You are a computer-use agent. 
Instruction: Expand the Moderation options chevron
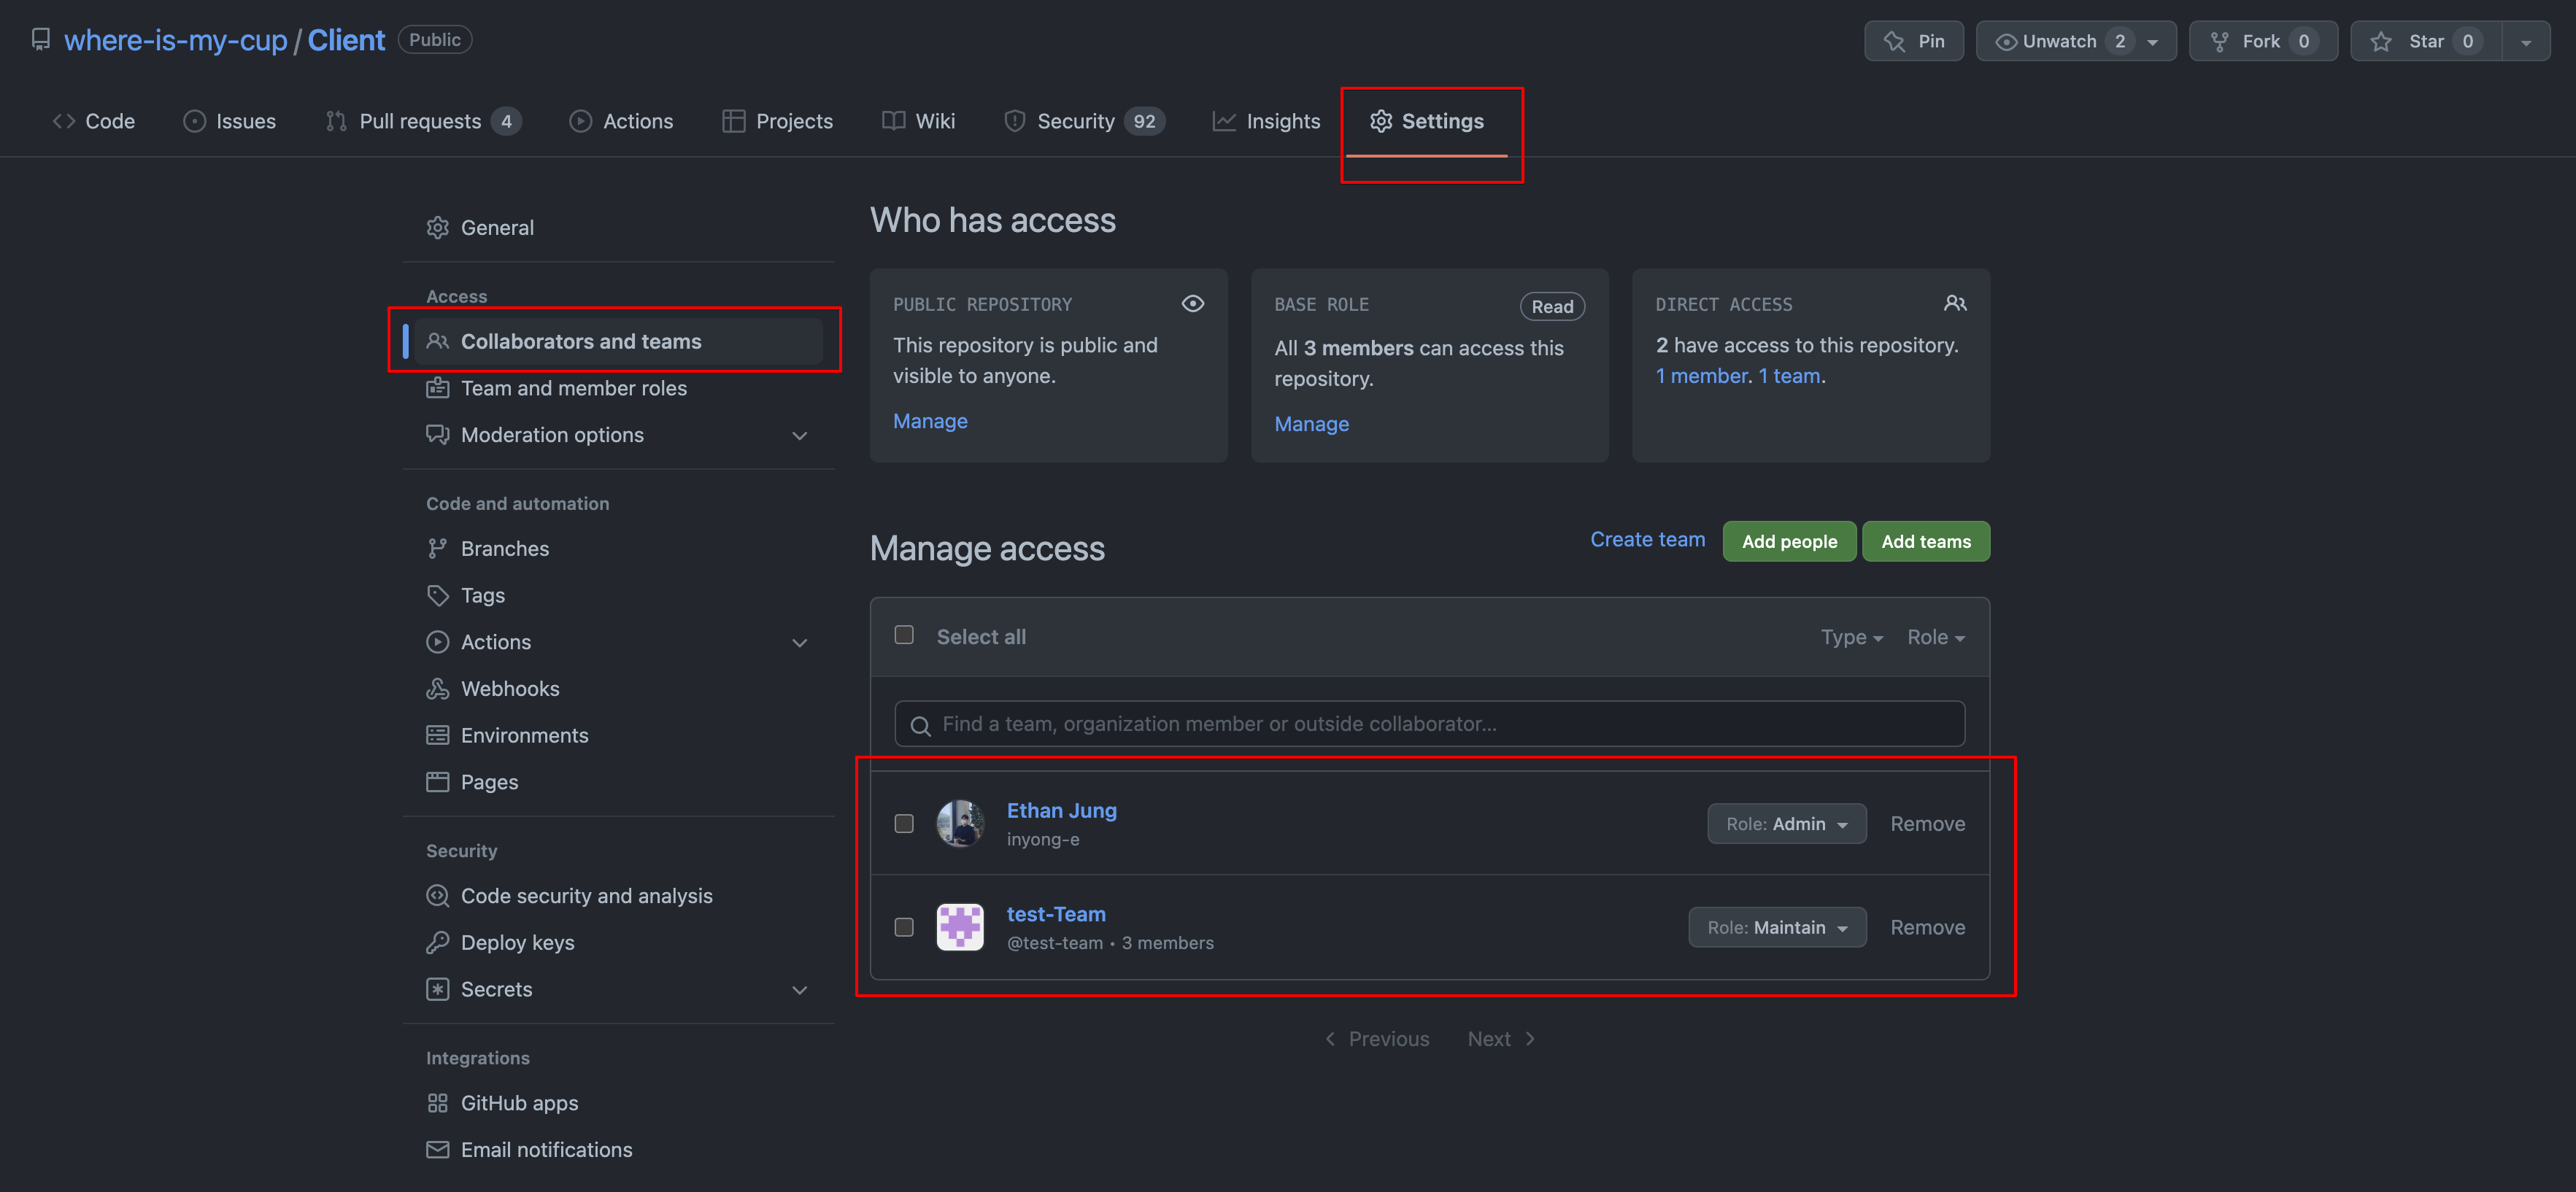[799, 436]
